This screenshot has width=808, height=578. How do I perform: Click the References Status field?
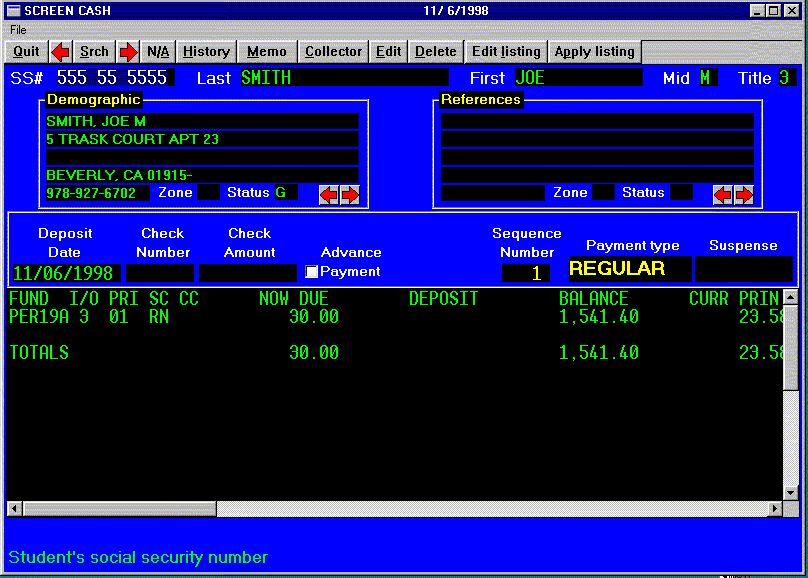[681, 193]
